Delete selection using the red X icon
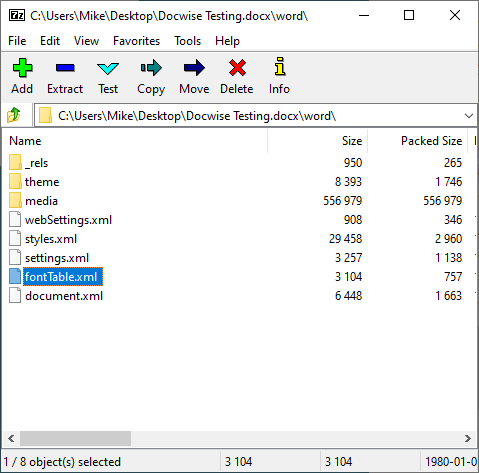Viewport: 479px width, 473px height. click(x=237, y=68)
